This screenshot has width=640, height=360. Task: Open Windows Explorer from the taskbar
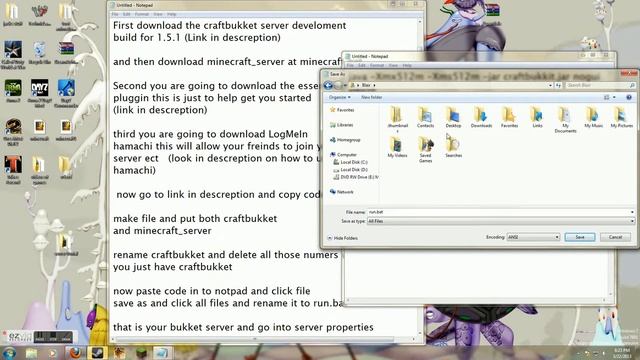[x=31, y=353]
